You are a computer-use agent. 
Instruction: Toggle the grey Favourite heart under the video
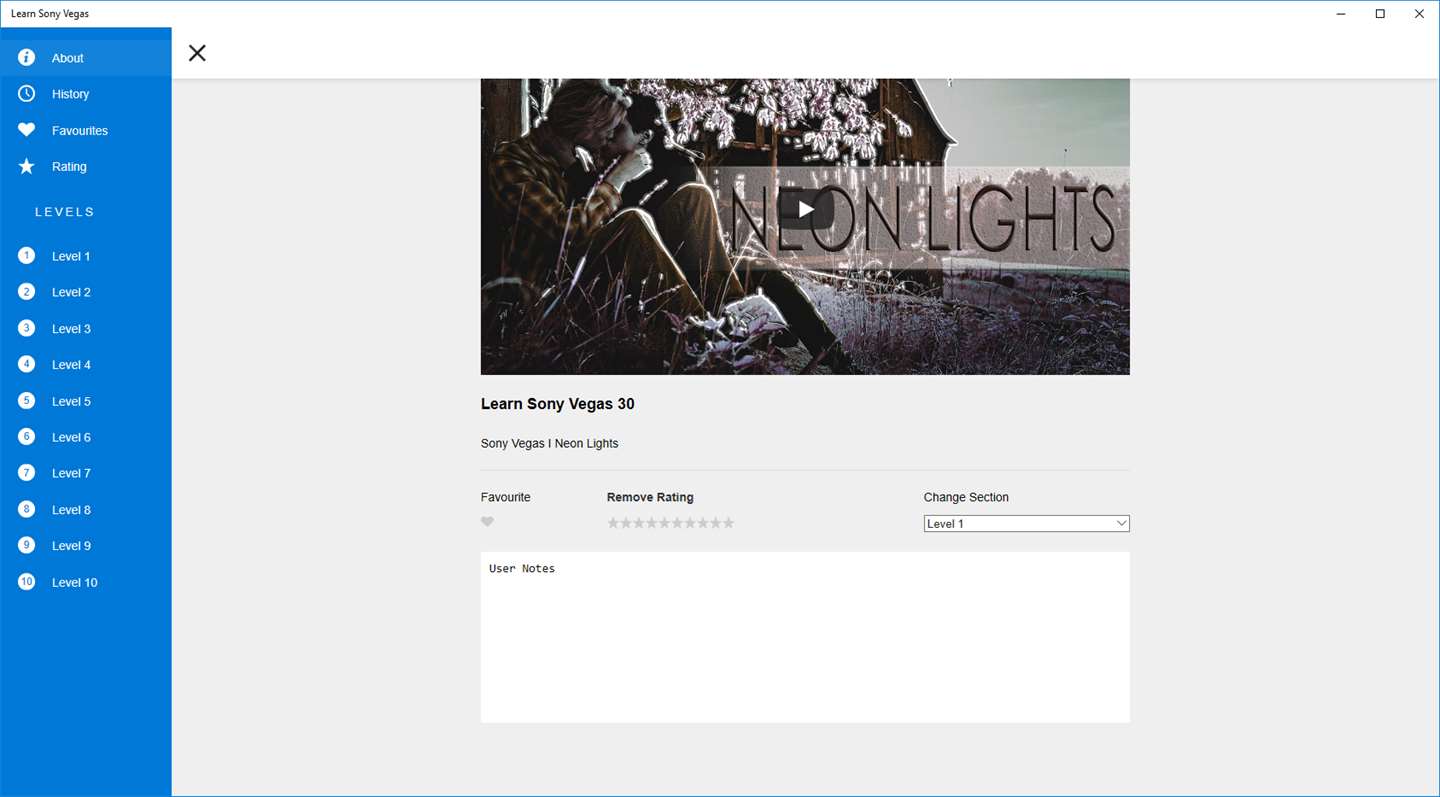point(487,522)
